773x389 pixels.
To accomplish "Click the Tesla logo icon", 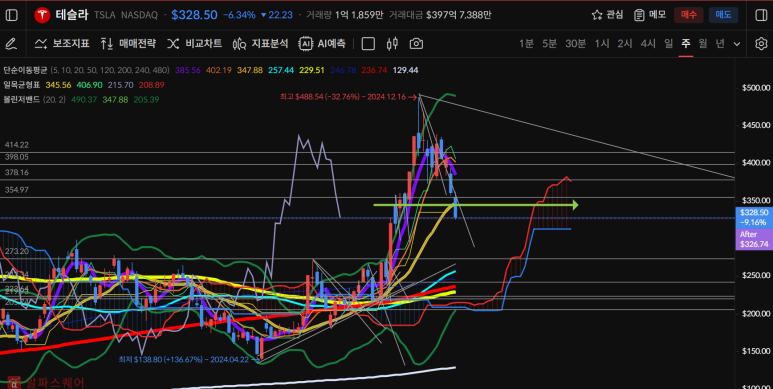I will (x=42, y=15).
